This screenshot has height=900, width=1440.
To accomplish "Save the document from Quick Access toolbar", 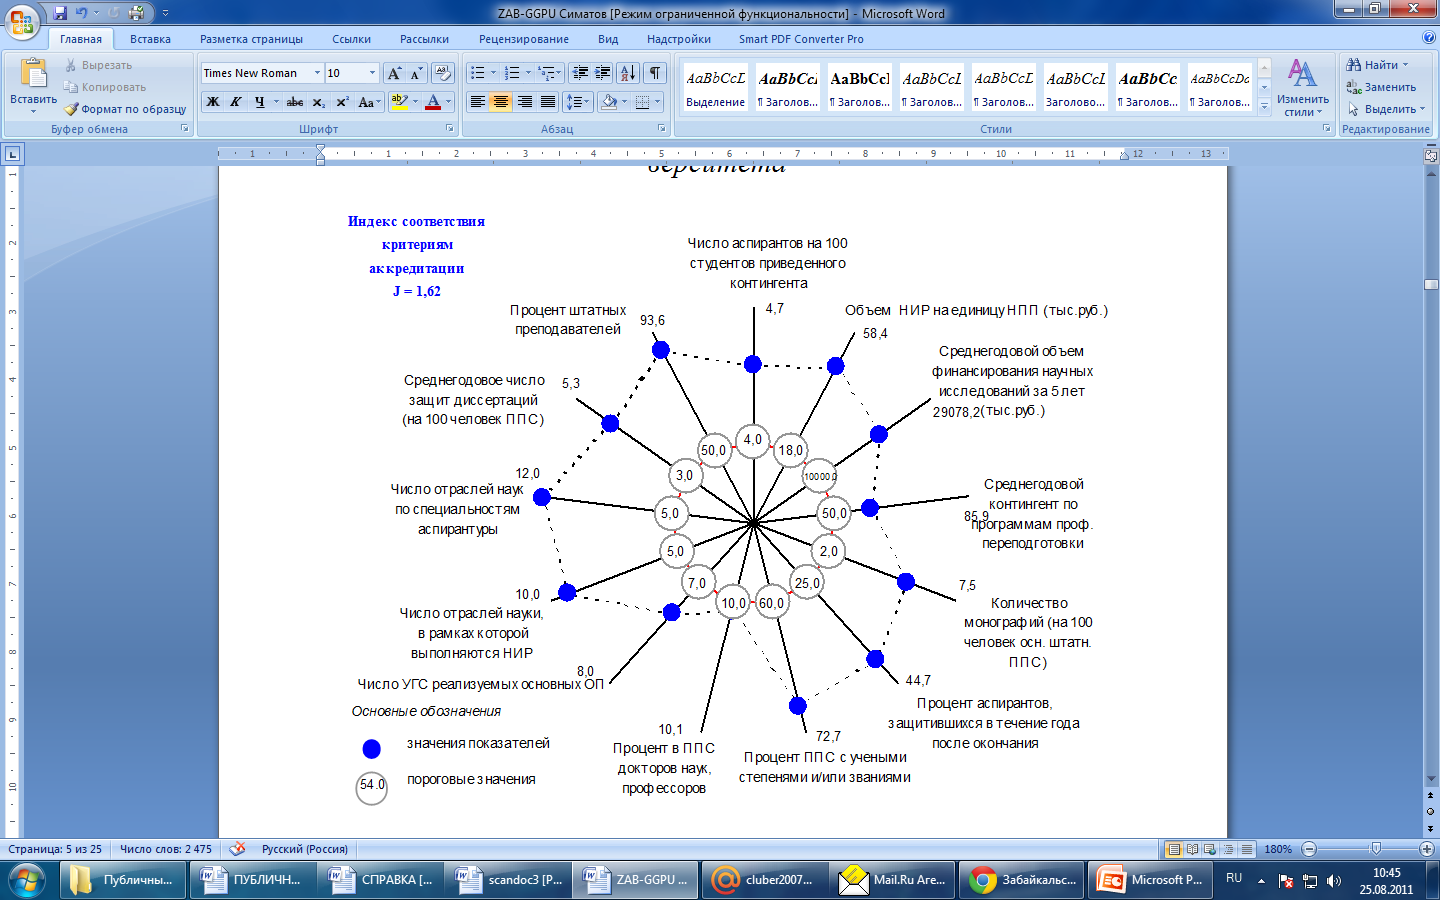I will (60, 13).
